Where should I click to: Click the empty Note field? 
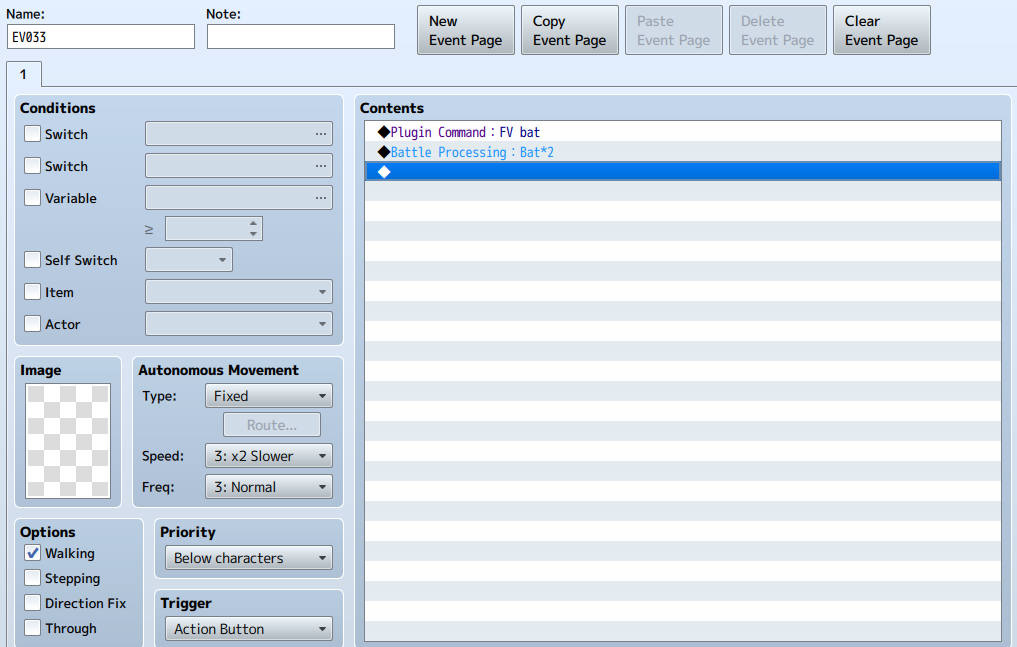(x=301, y=37)
